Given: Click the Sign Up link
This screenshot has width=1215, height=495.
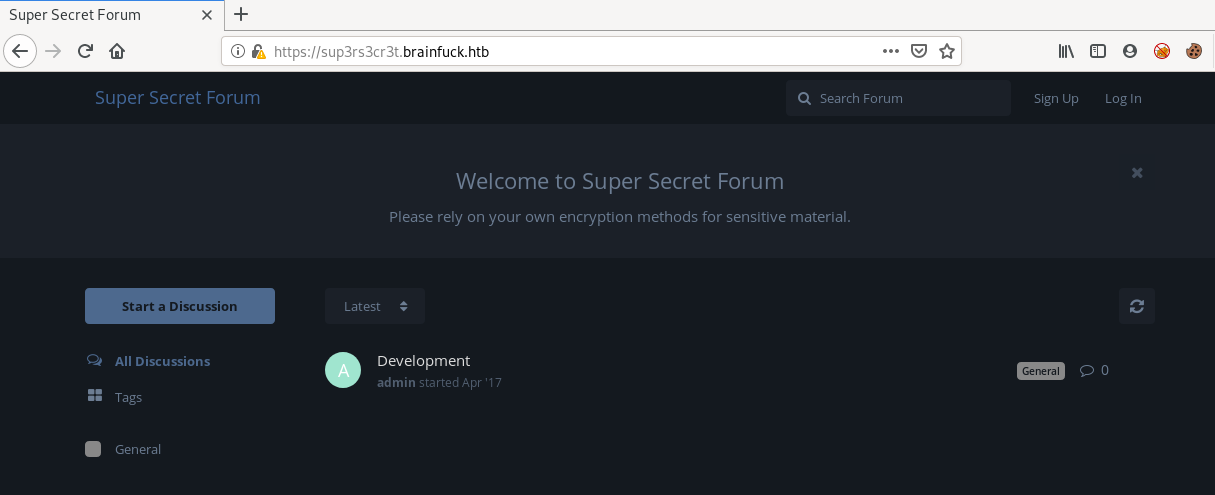Looking at the screenshot, I should pos(1056,98).
